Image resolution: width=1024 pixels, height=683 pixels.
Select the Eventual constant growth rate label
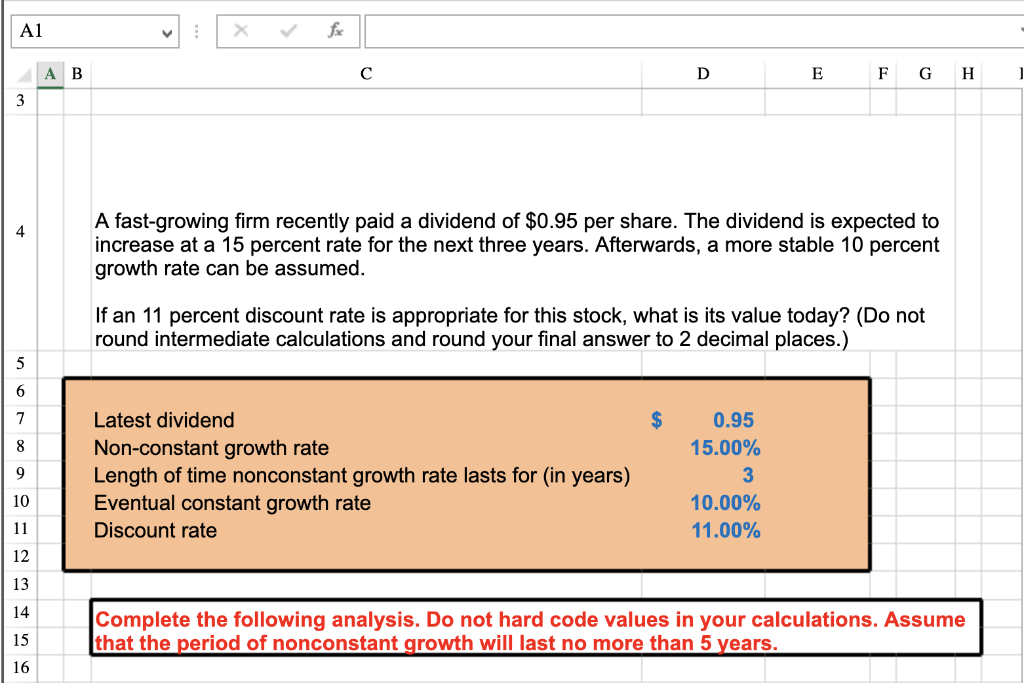pyautogui.click(x=230, y=503)
